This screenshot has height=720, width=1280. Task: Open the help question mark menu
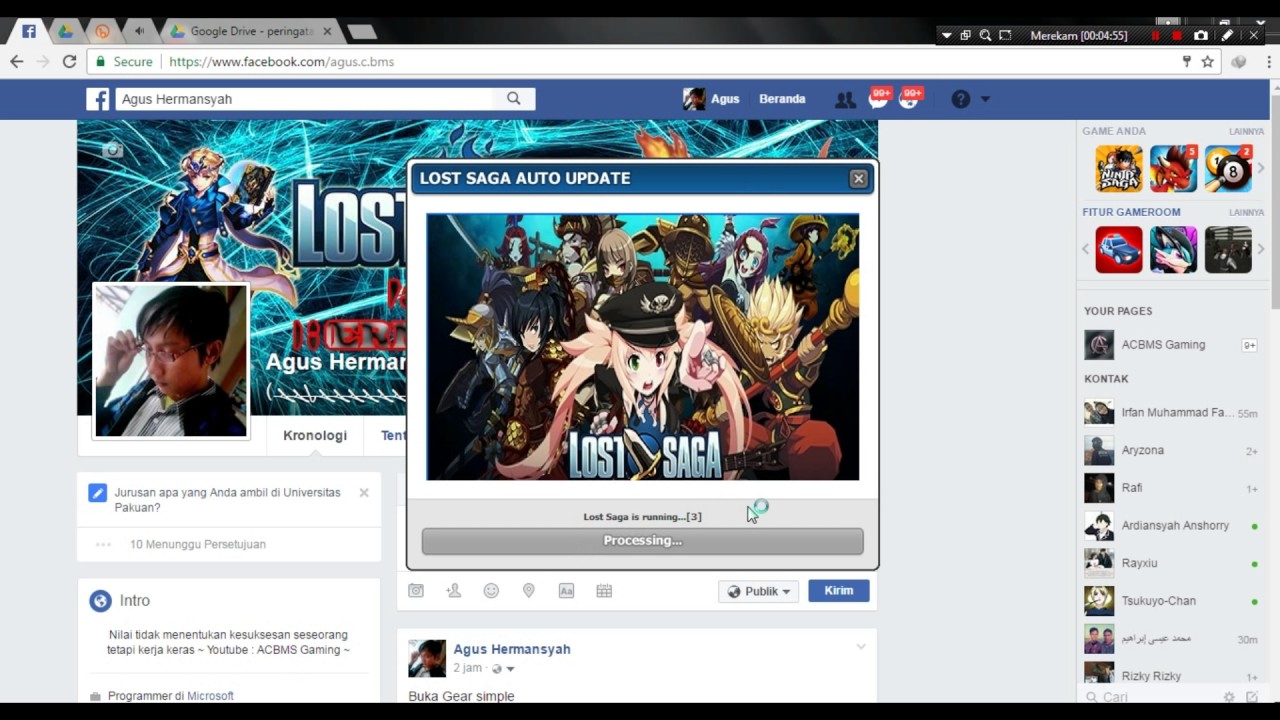(961, 99)
